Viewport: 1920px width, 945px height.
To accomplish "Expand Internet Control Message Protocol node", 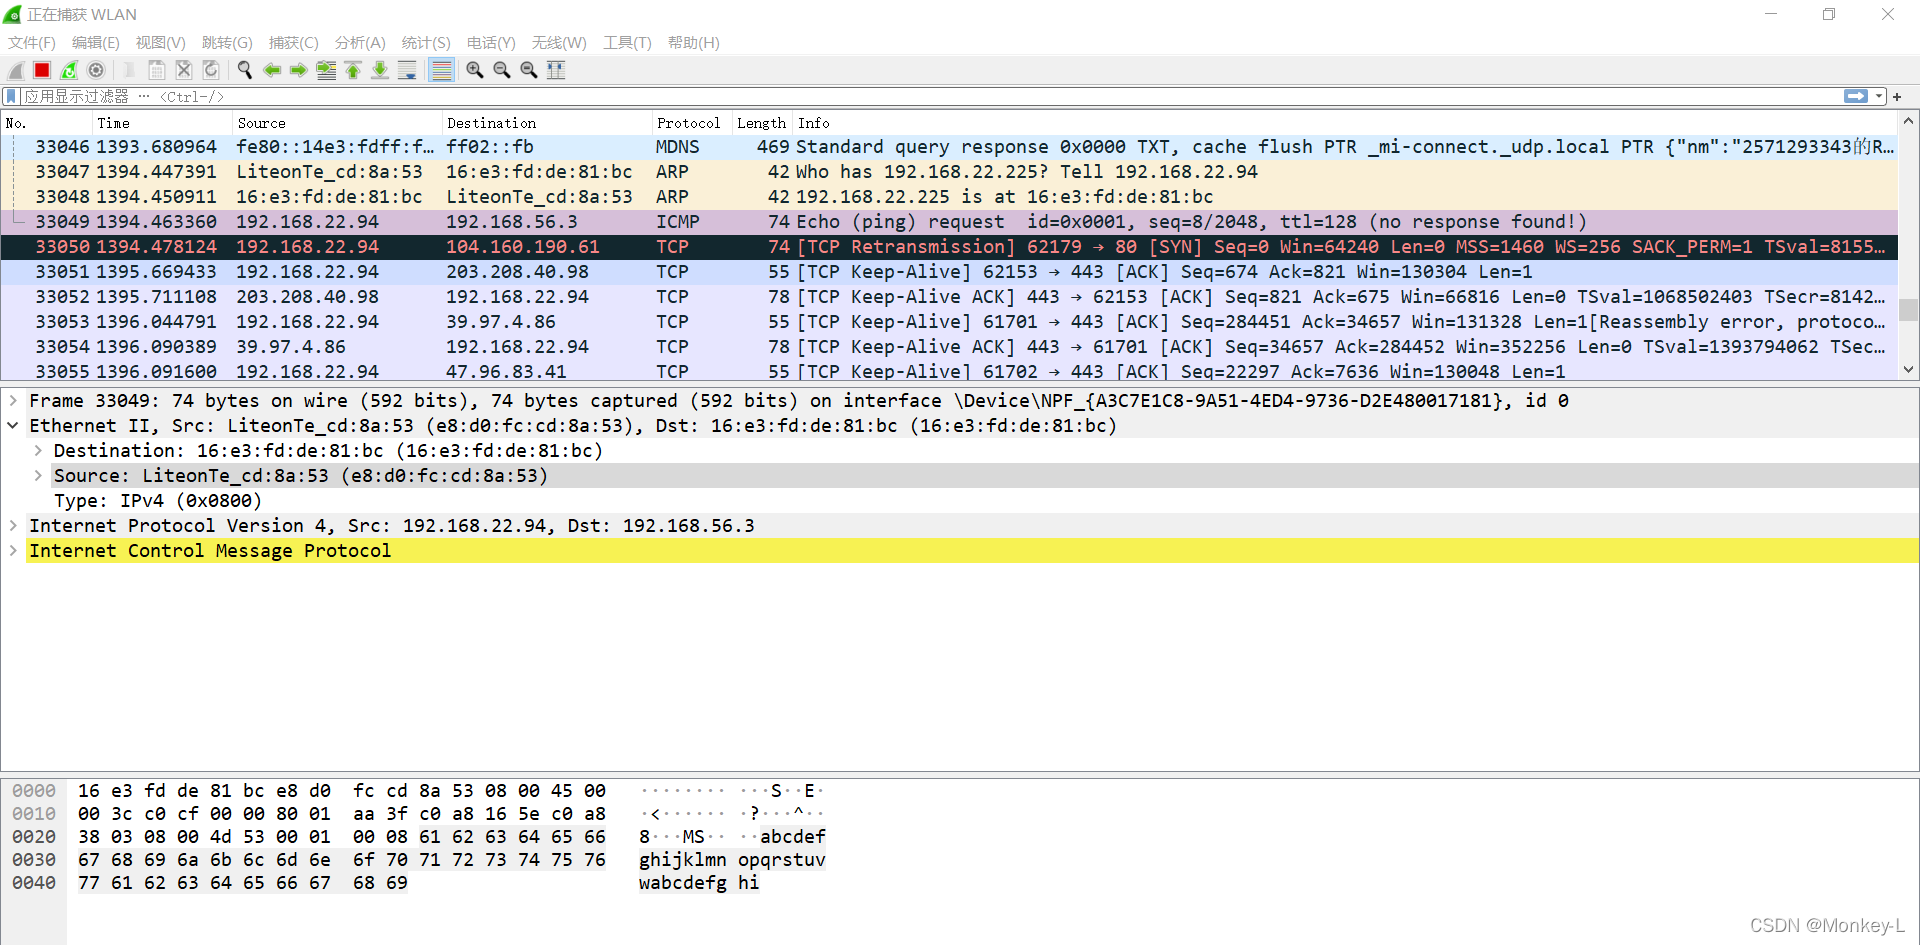I will pyautogui.click(x=13, y=550).
